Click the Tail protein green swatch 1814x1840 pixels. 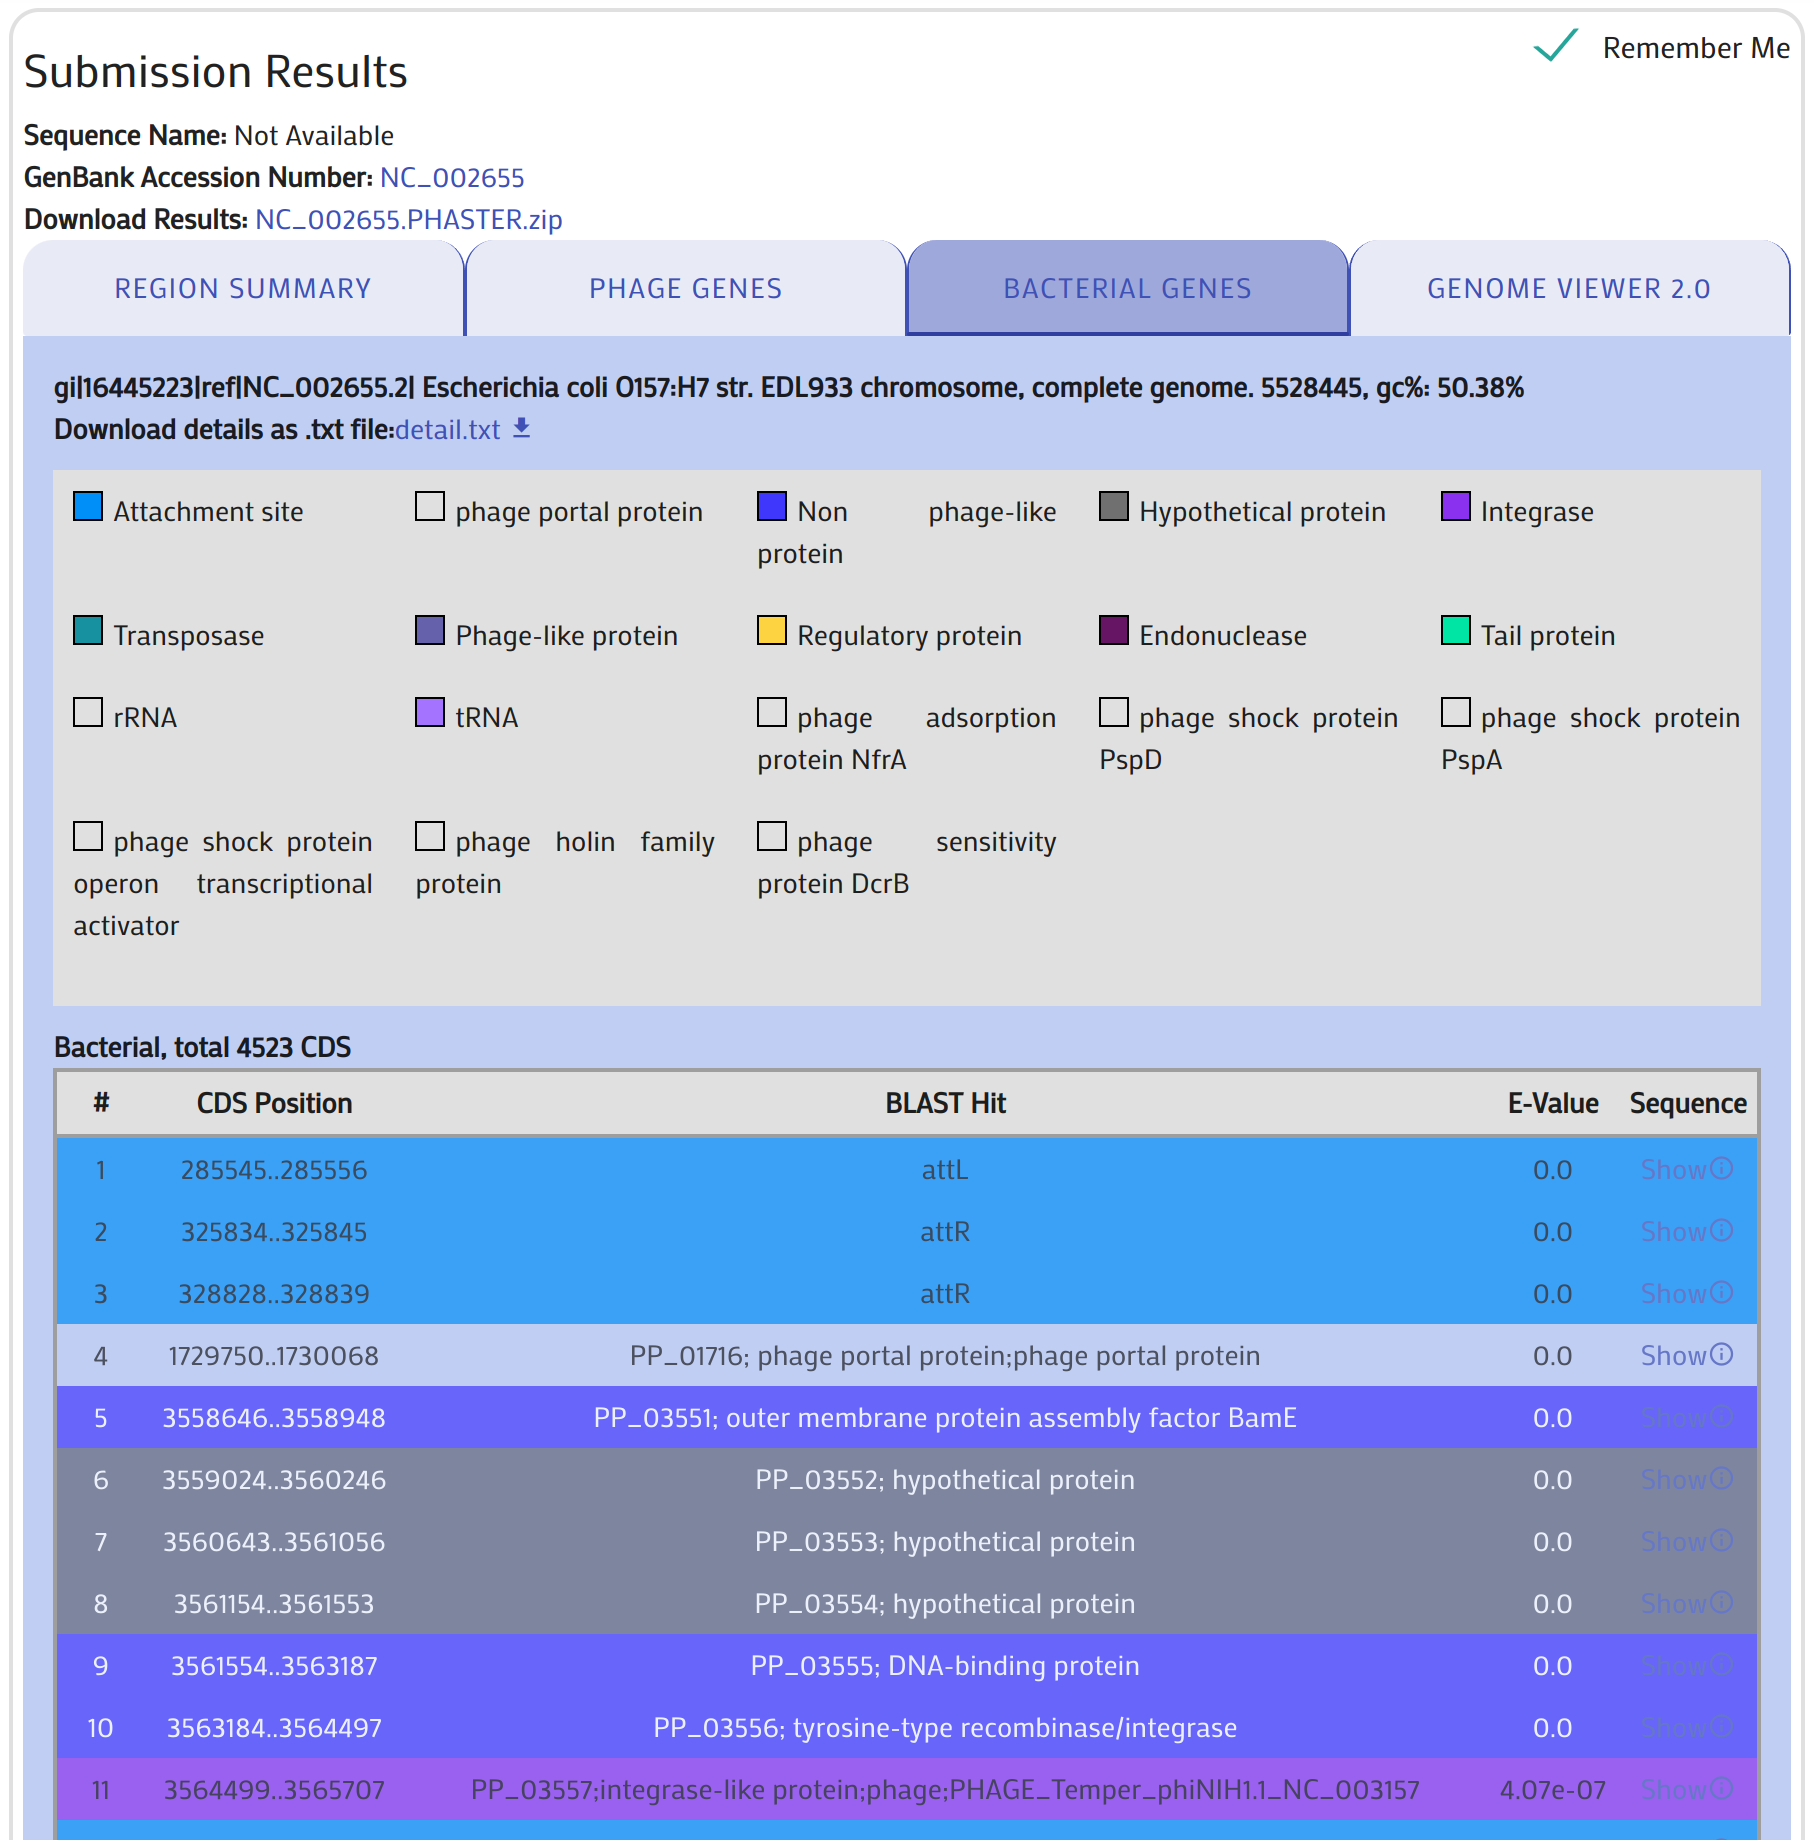[x=1456, y=631]
